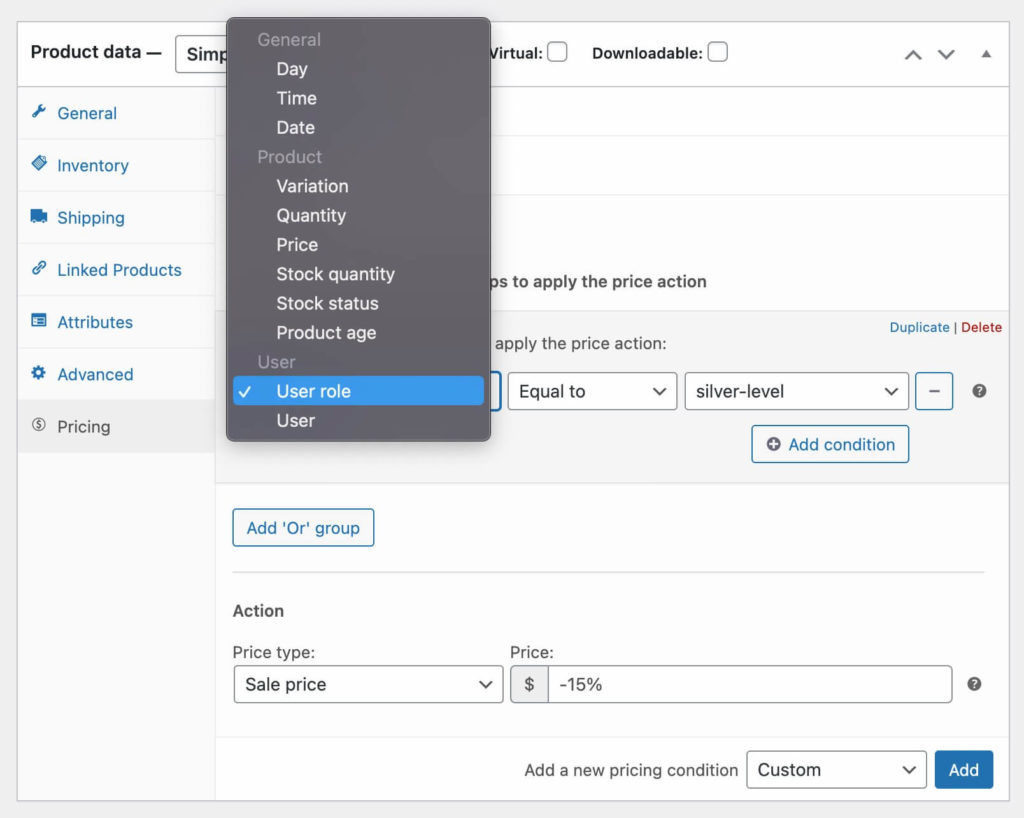Toggle the Downloadable checkbox
The image size is (1024, 818).
[x=718, y=52]
